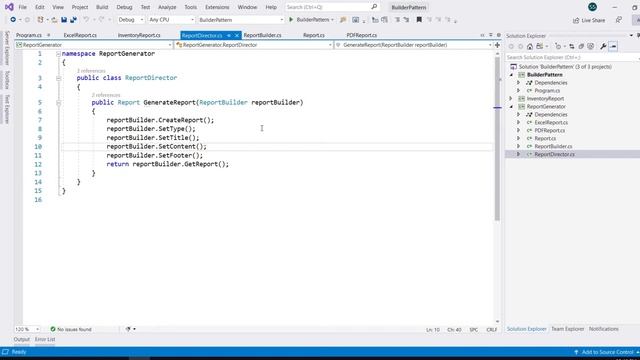Open the Extensions menu
The width and height of the screenshot is (640, 360).
point(217,7)
